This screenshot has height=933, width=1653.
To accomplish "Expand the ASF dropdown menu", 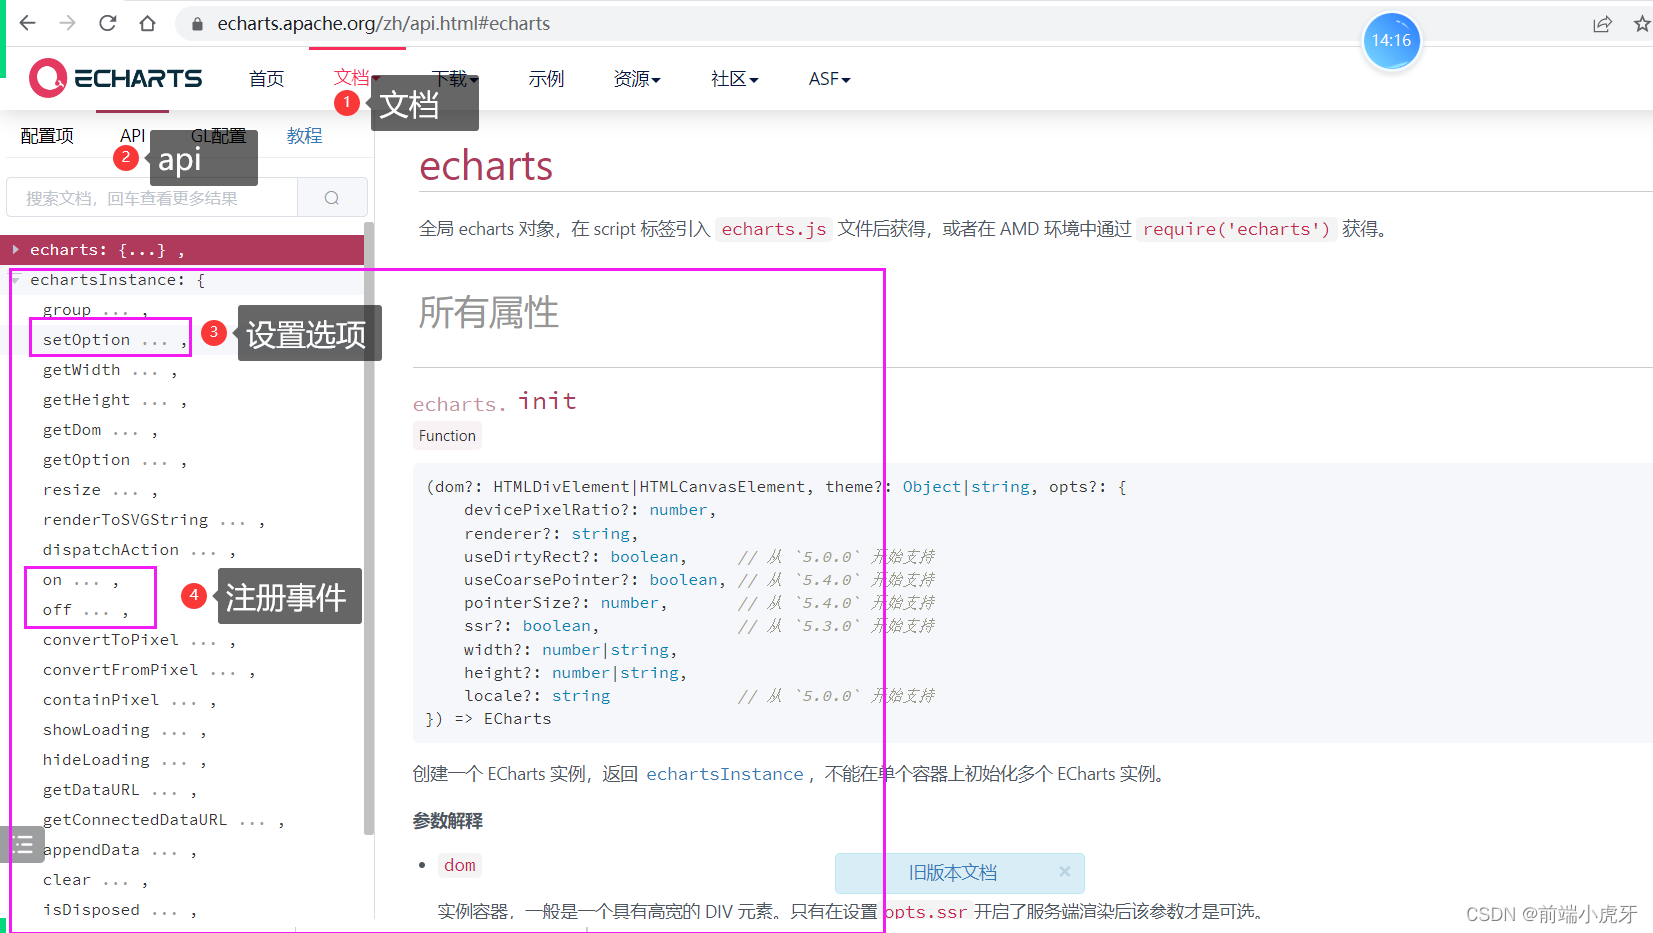I will click(x=829, y=79).
